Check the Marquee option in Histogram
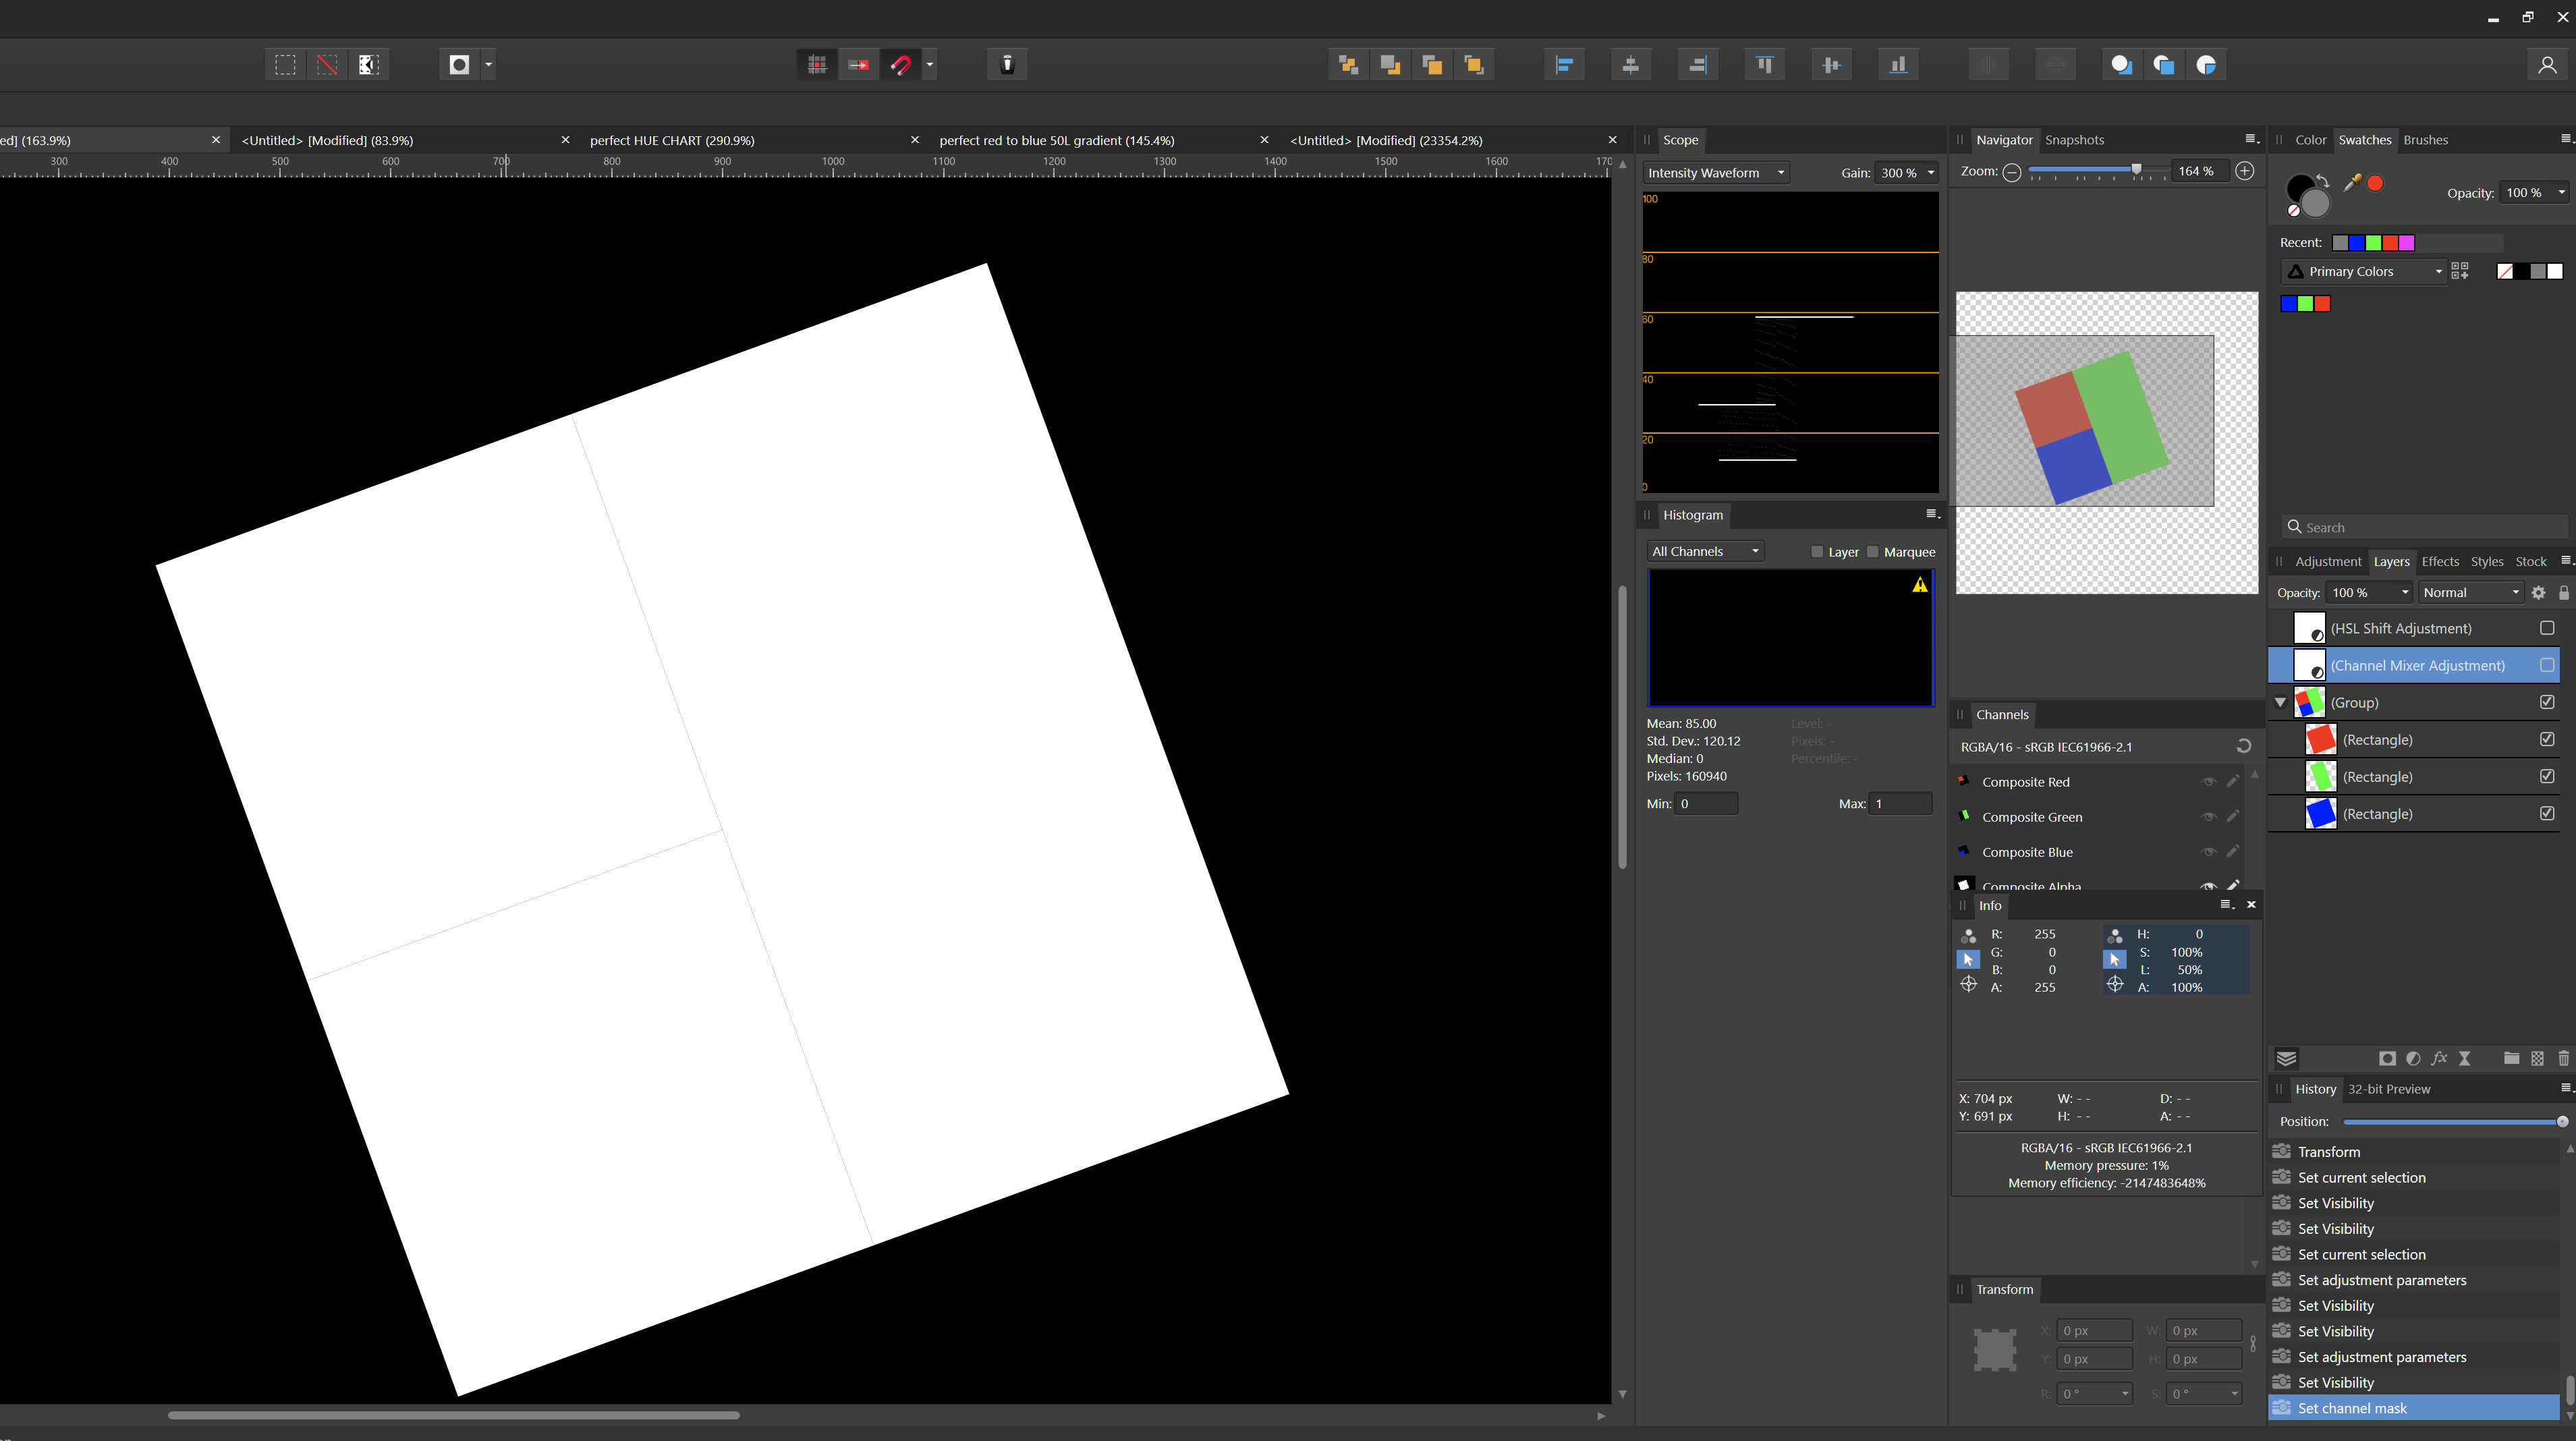Screen dimensions: 2576x1441 1873,552
